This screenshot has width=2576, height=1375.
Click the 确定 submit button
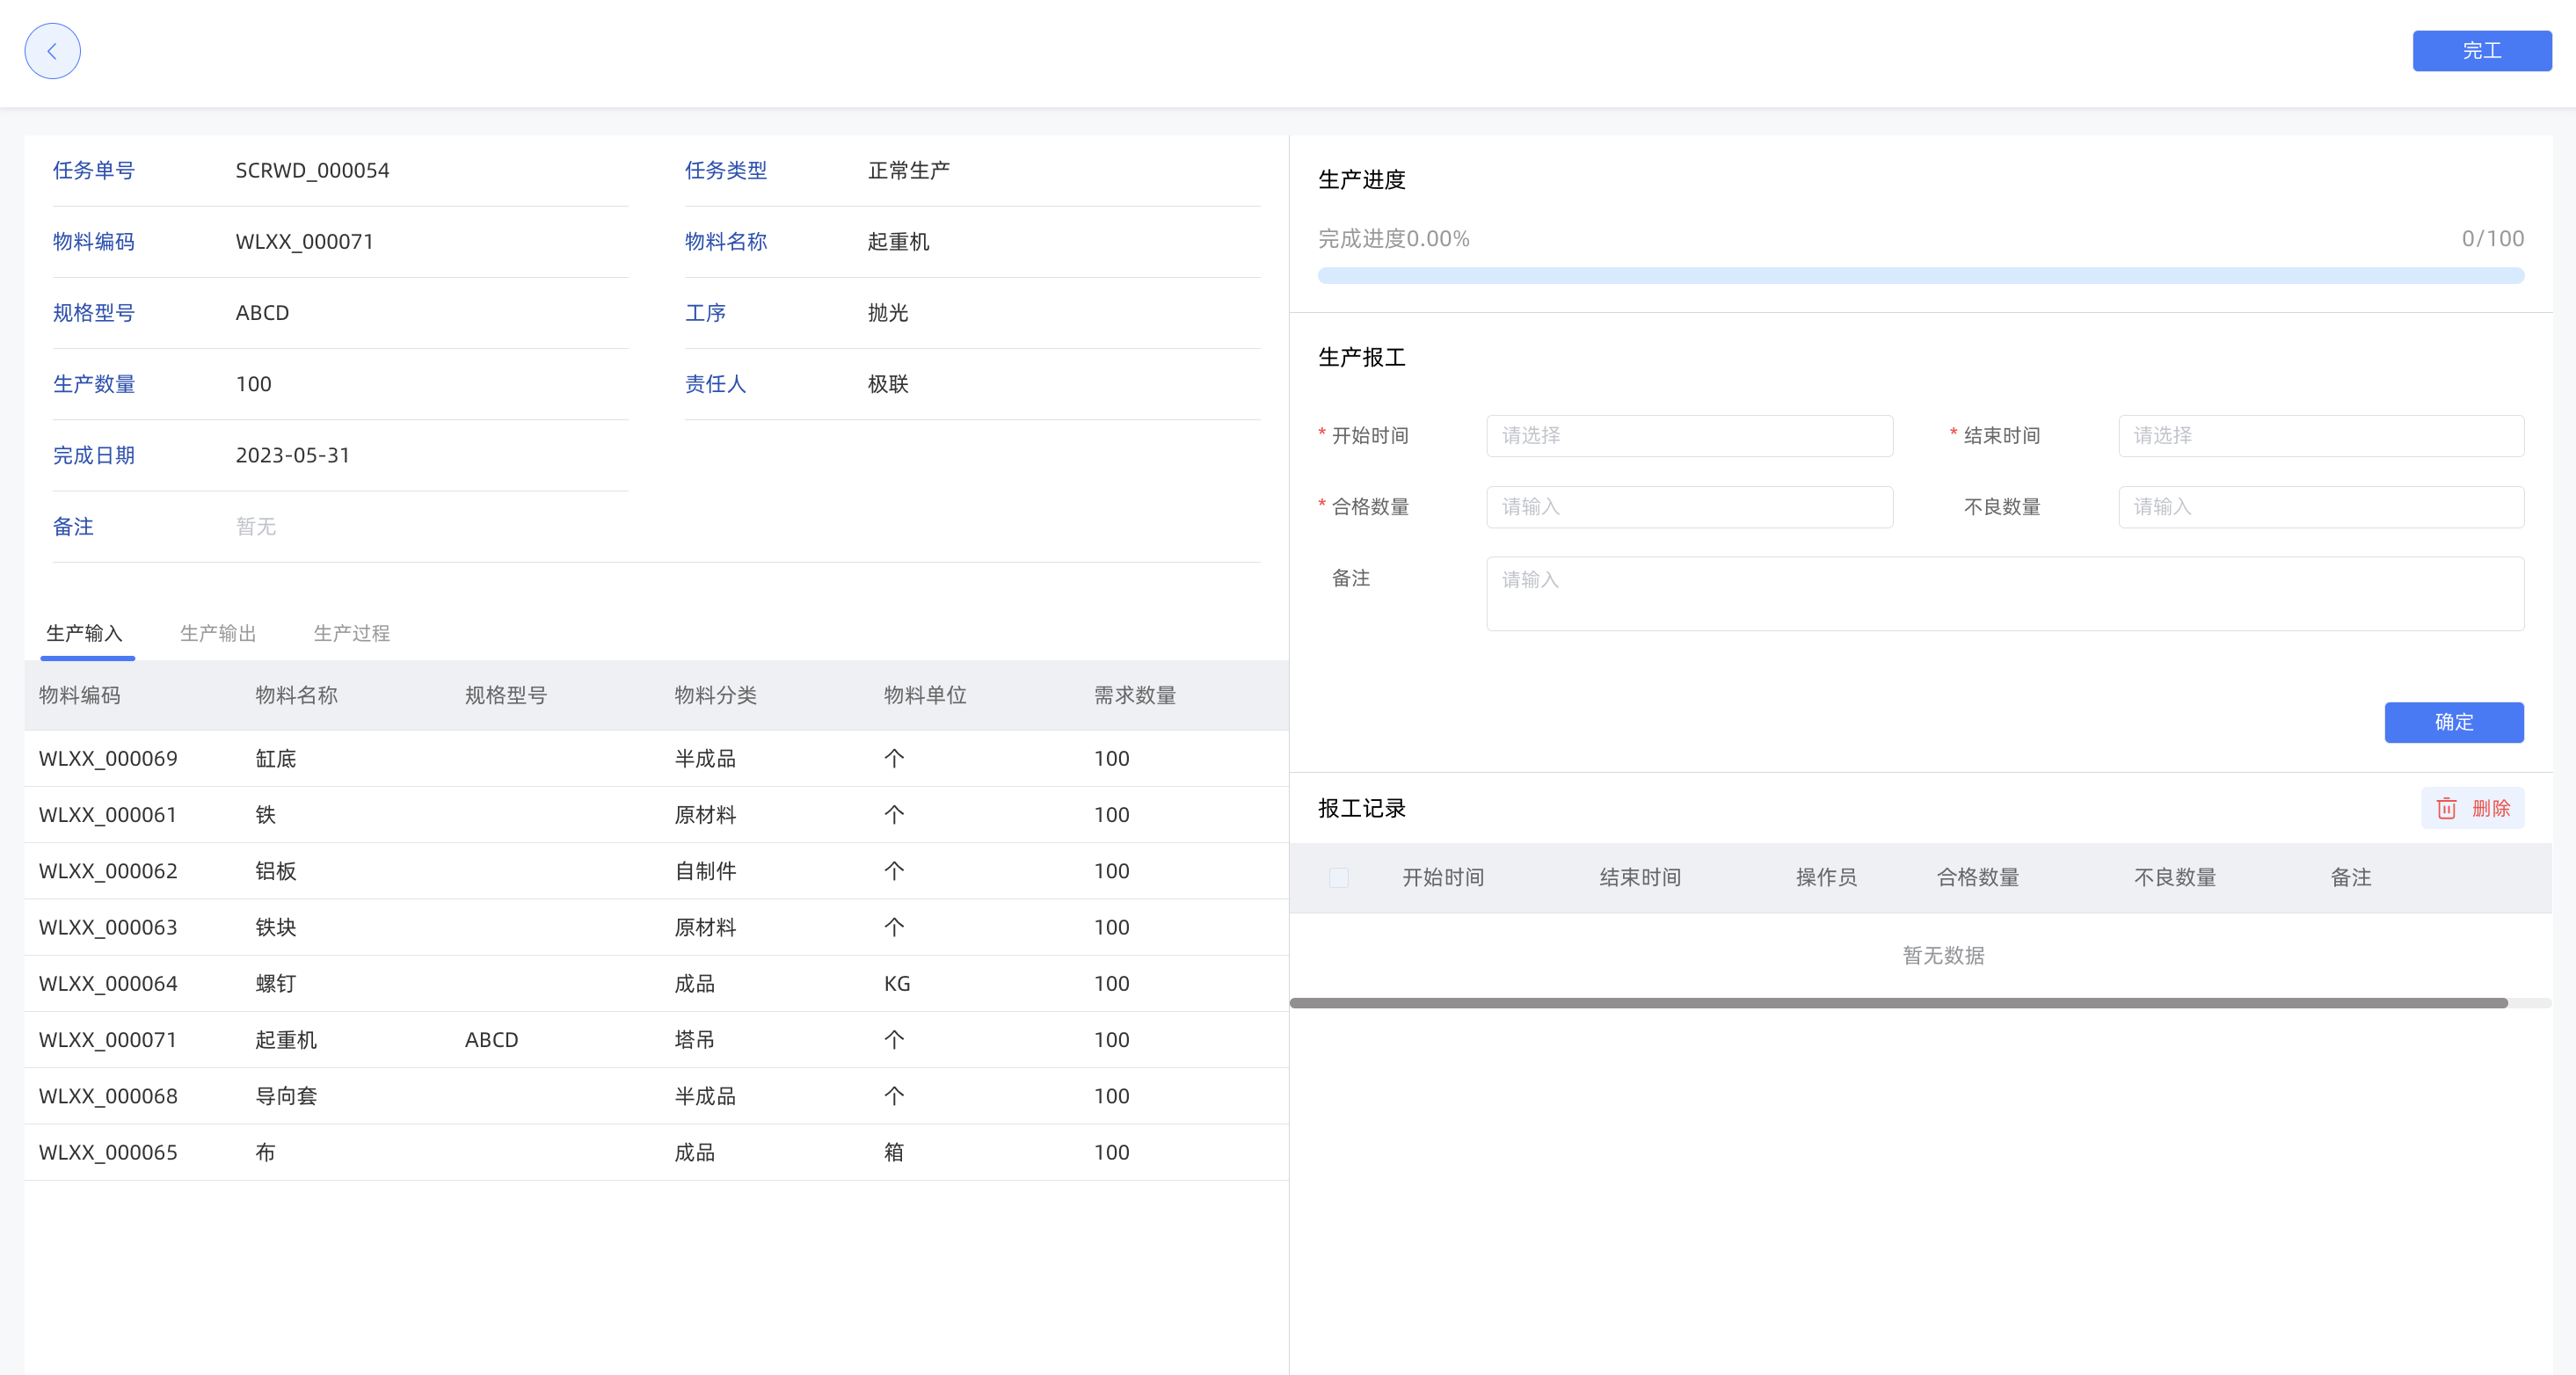pos(2453,722)
